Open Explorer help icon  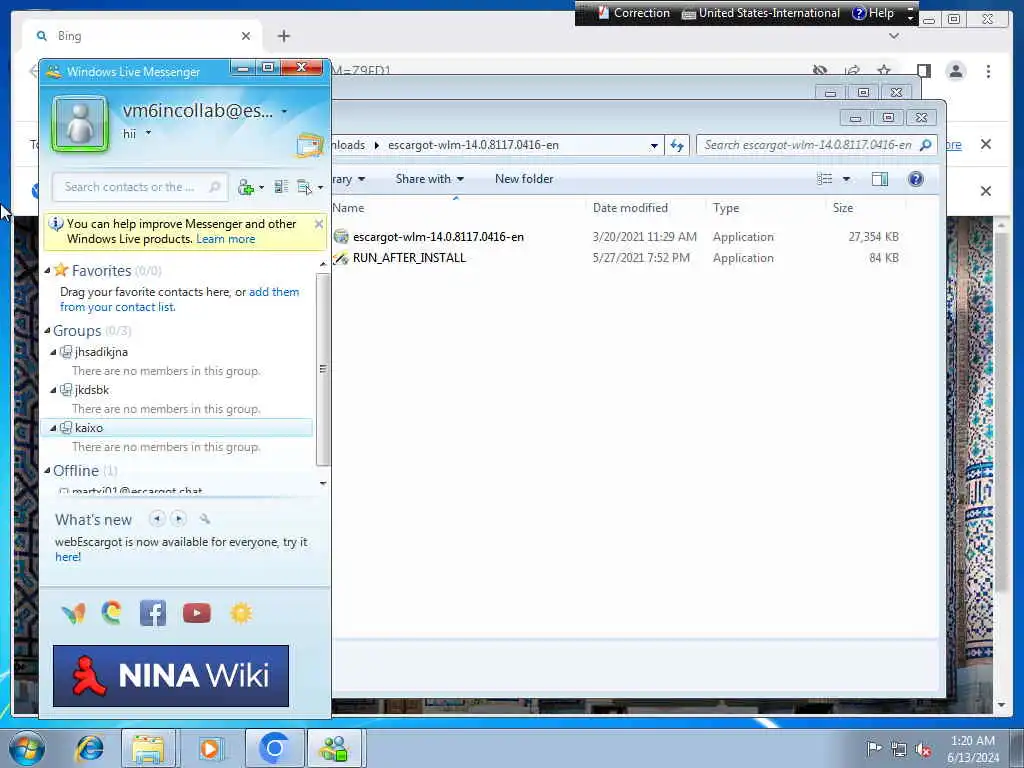click(x=916, y=179)
